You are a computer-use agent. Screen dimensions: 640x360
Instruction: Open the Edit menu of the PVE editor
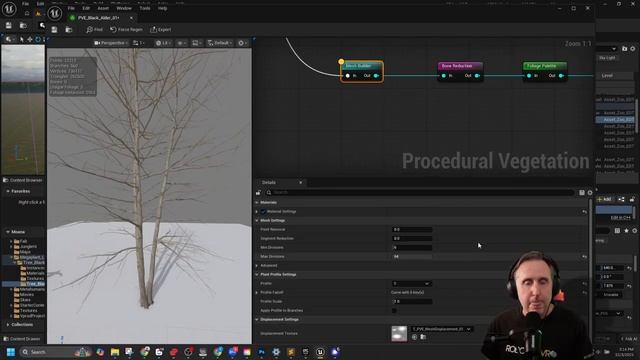(86, 8)
